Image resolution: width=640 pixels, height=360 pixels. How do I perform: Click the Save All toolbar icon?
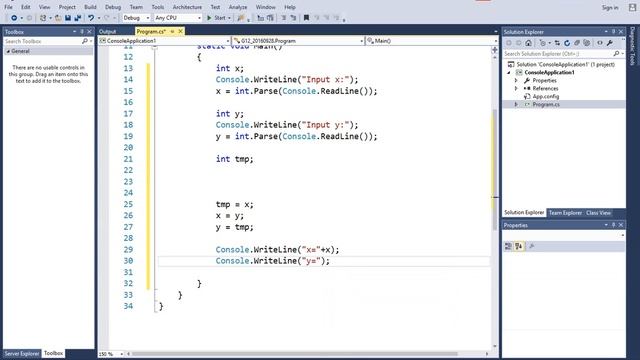click(78, 18)
